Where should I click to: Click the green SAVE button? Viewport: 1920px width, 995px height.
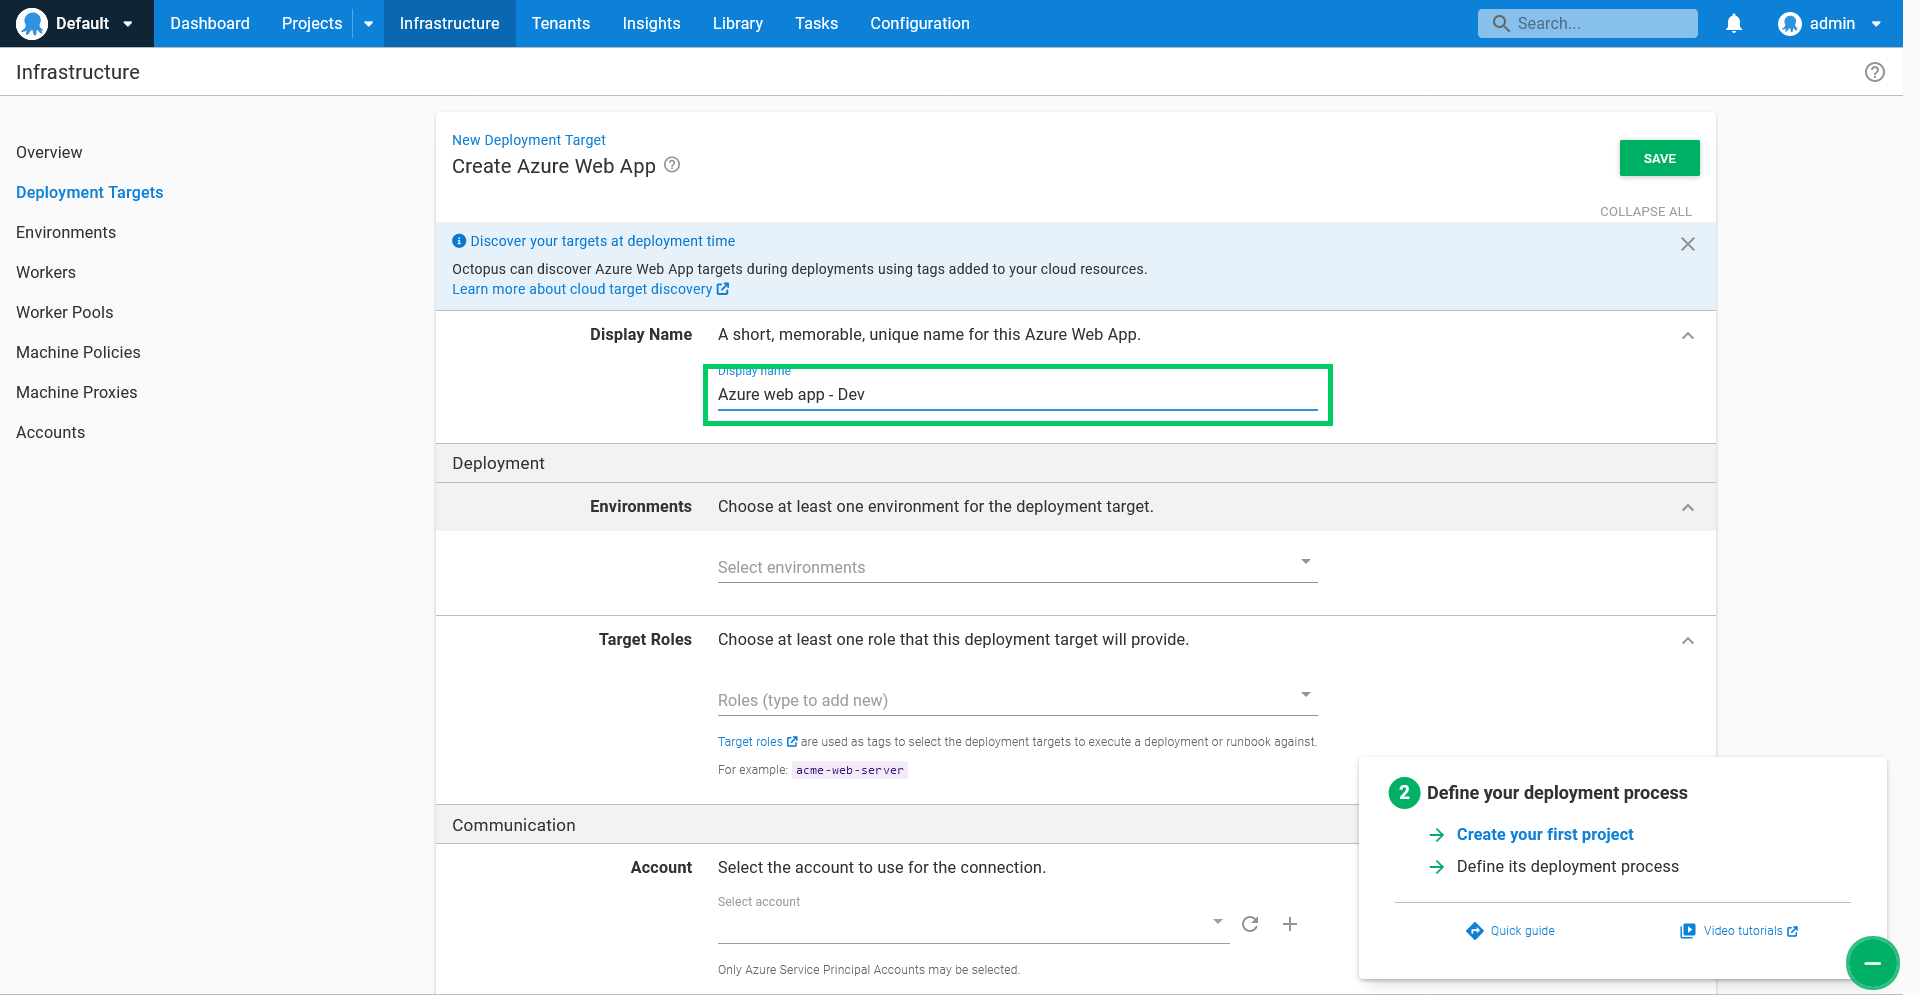[1660, 158]
